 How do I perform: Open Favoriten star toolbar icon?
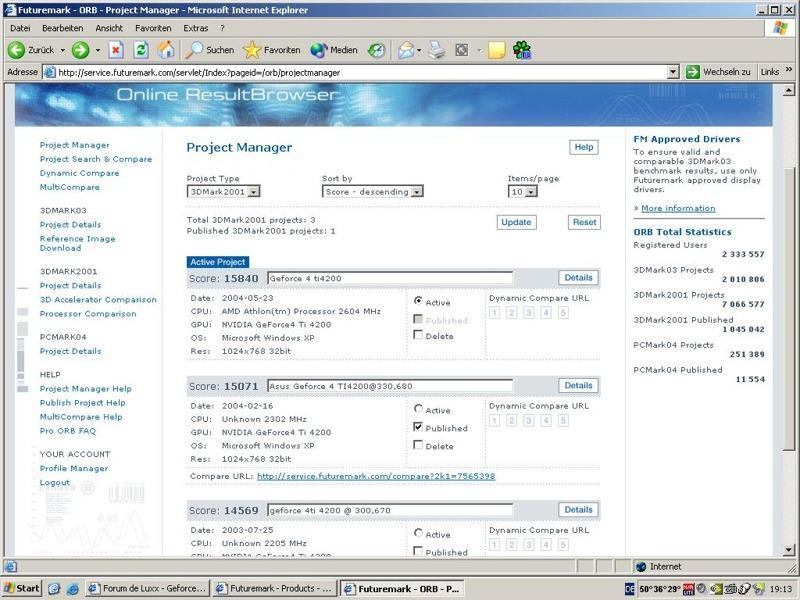pos(252,50)
